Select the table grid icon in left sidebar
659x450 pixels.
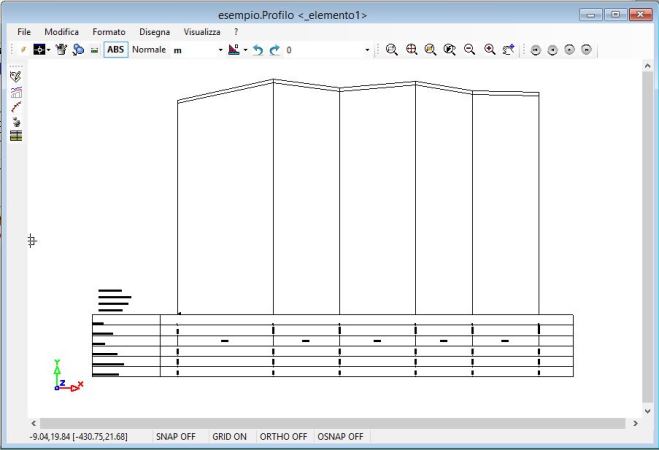pyautogui.click(x=16, y=136)
